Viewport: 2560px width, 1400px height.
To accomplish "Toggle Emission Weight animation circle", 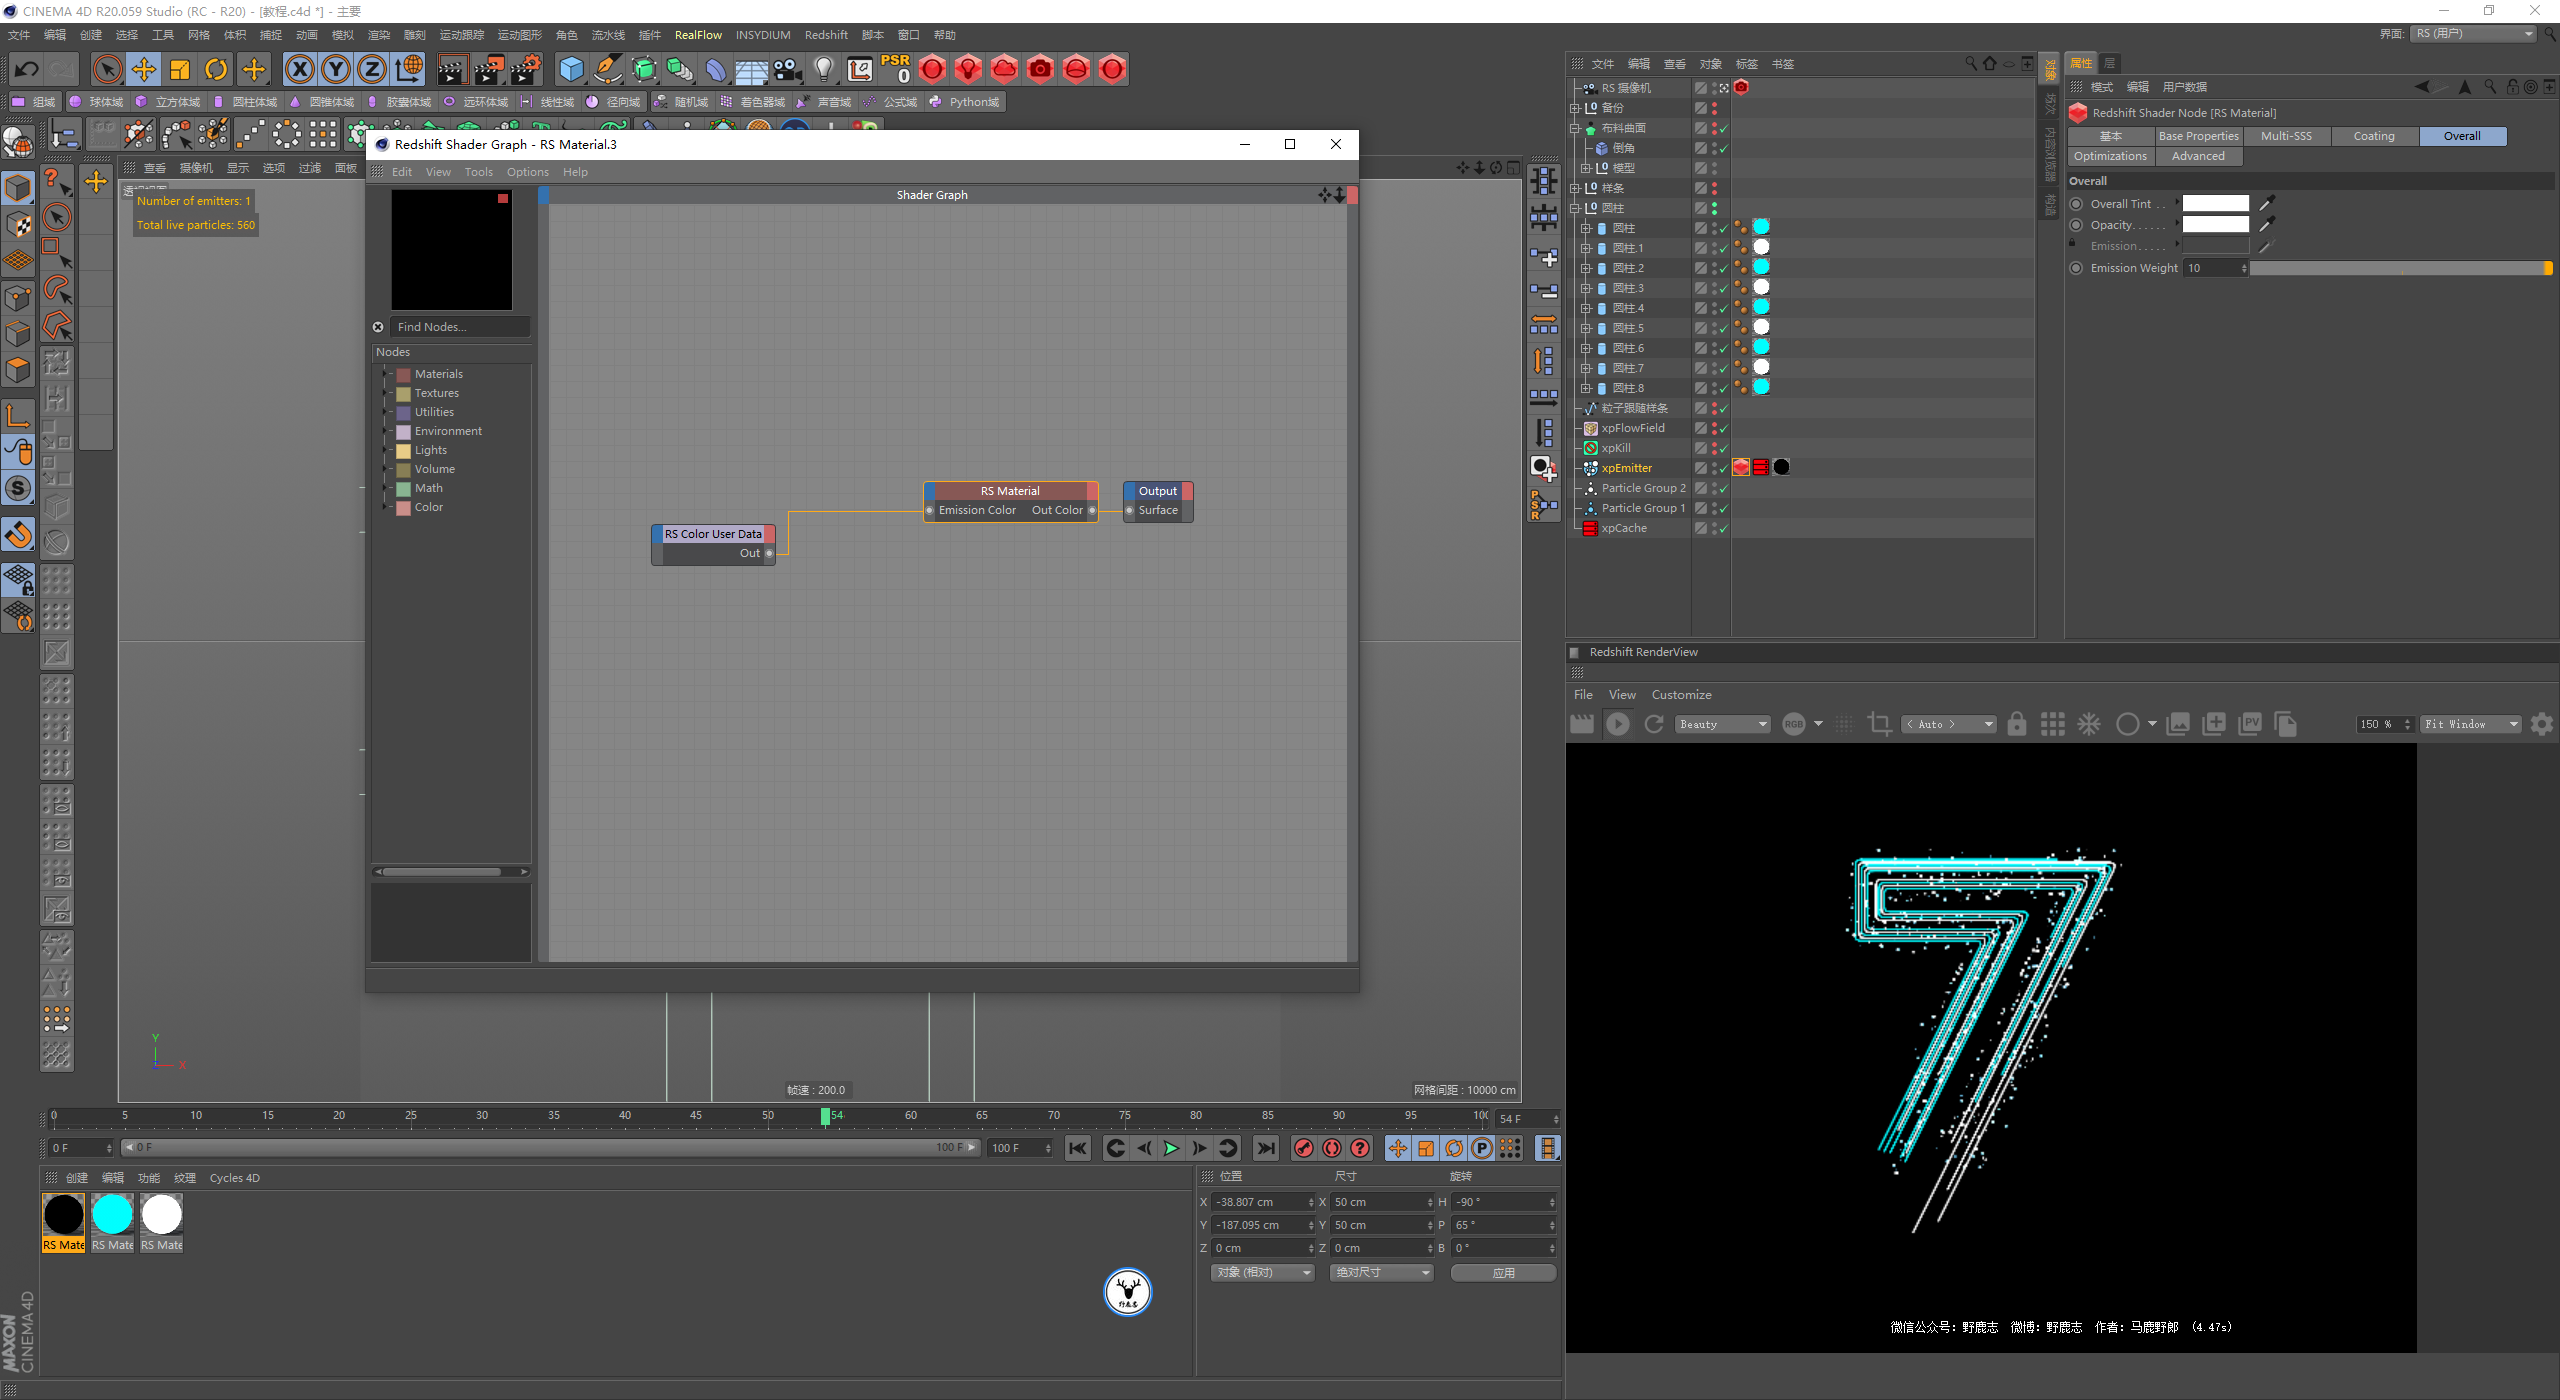I will tap(2076, 268).
